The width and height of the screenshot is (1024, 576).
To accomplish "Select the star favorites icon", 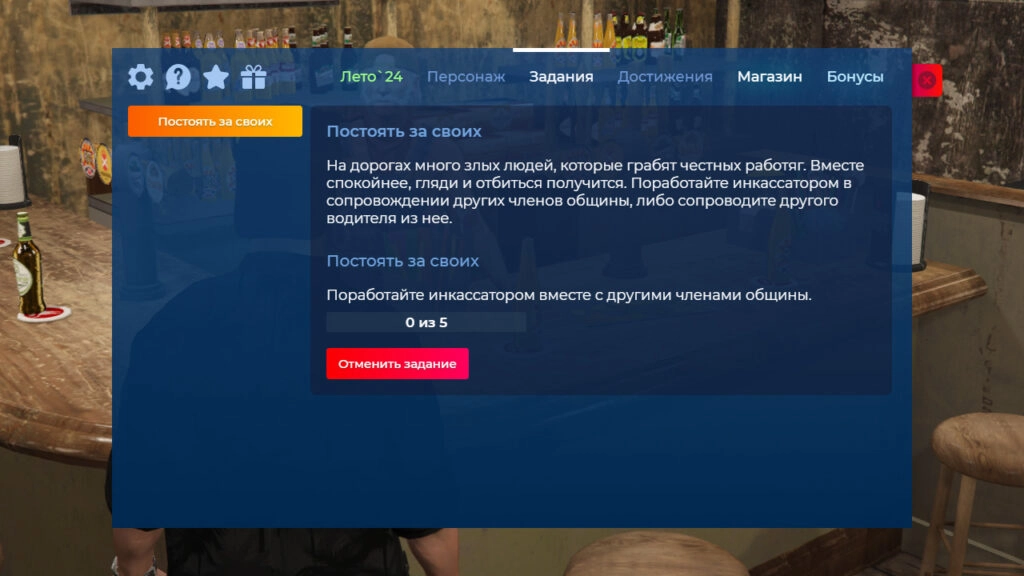I will (216, 75).
